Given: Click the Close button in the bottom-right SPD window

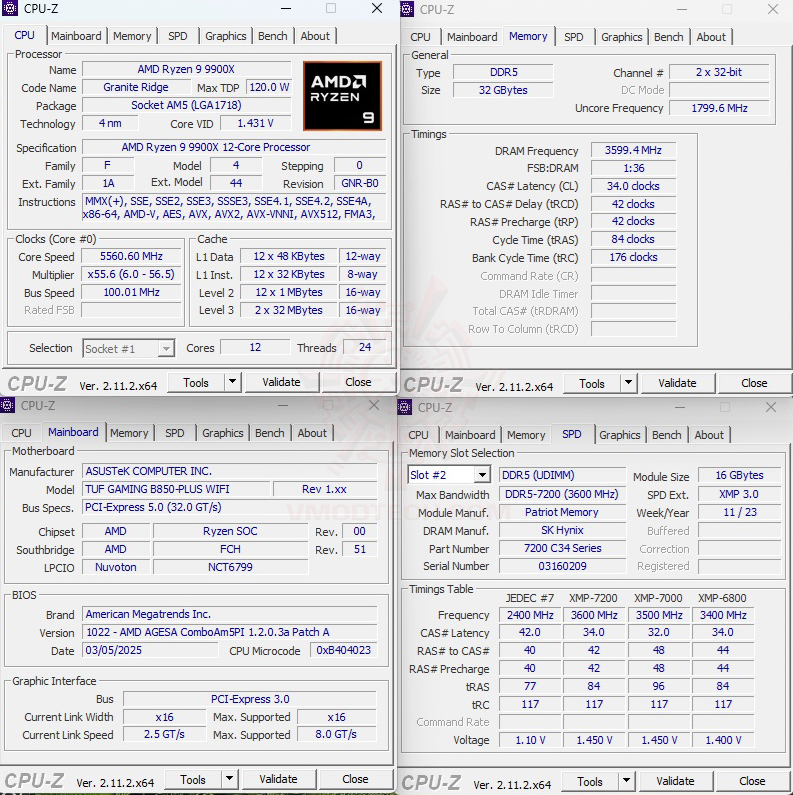Looking at the screenshot, I should tap(752, 781).
